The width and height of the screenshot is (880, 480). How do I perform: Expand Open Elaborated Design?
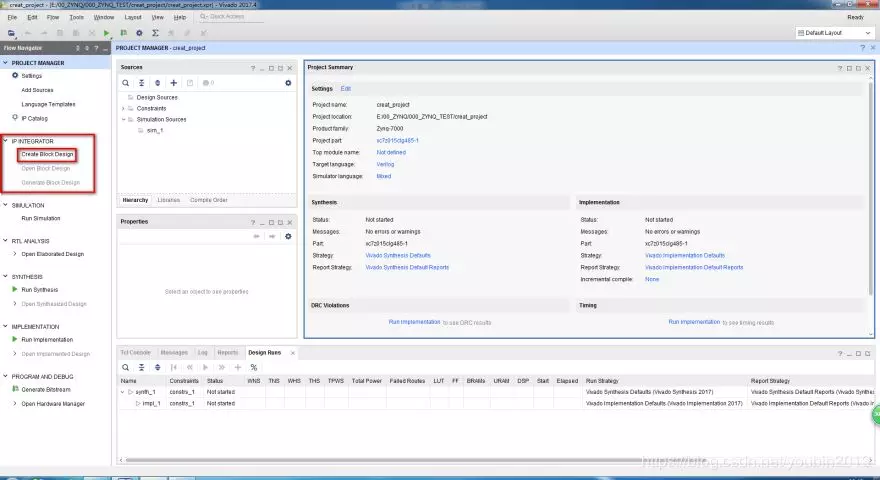pos(14,254)
